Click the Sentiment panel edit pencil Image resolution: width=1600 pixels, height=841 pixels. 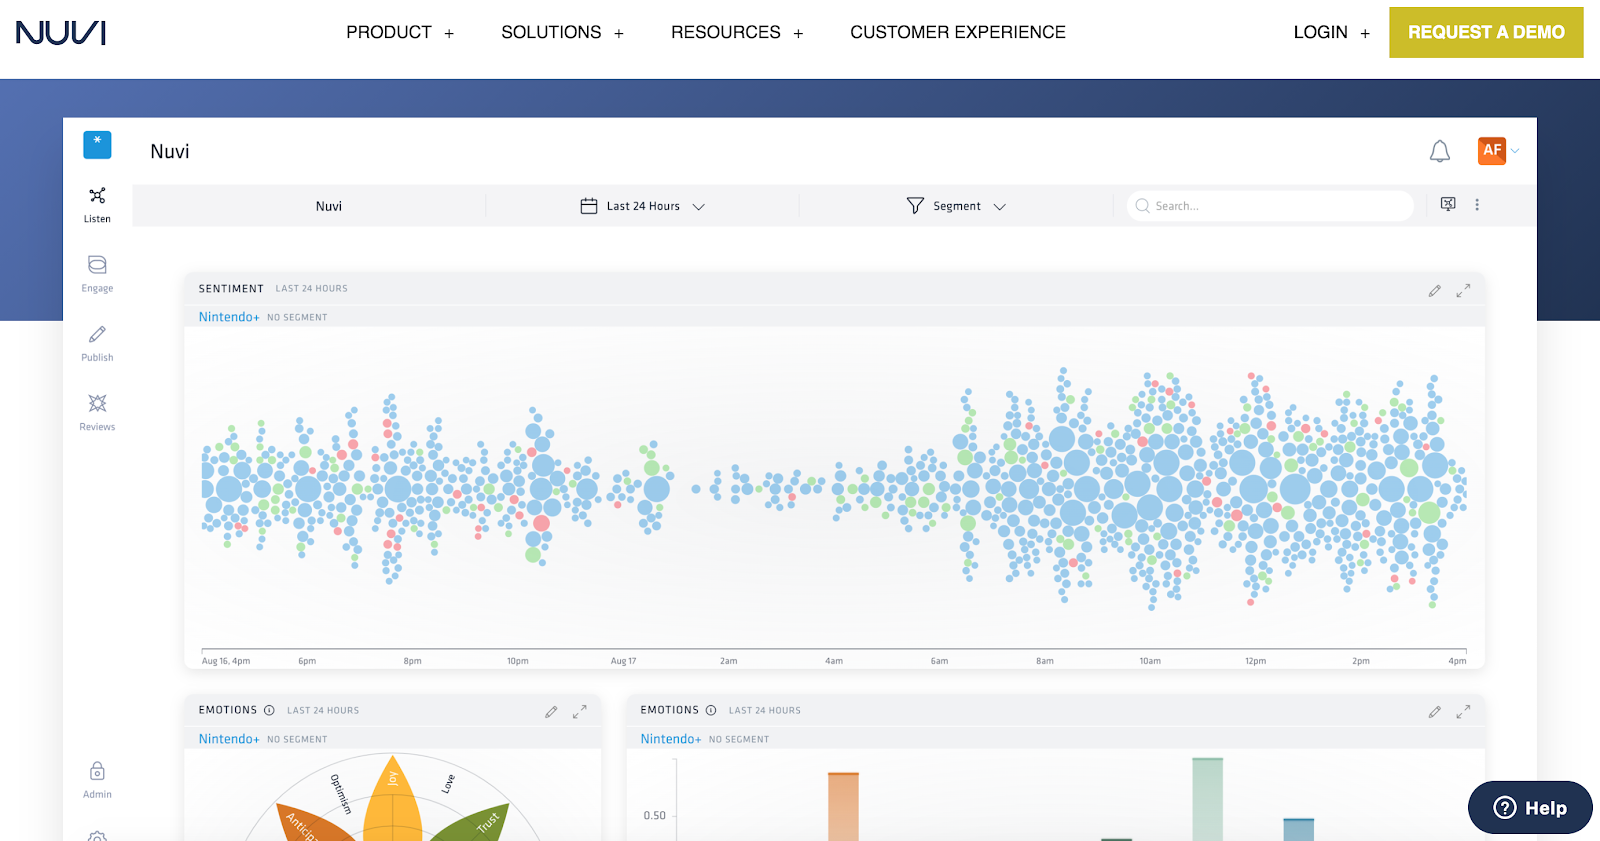click(x=1435, y=290)
